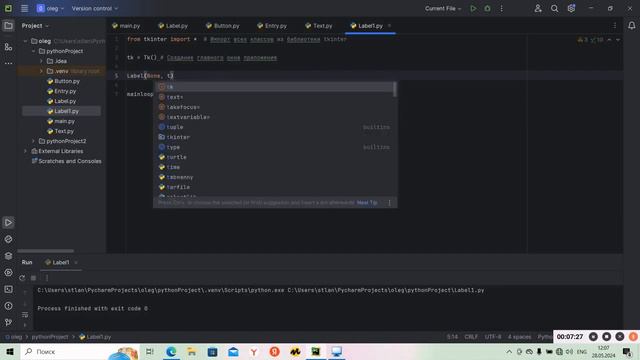Close the Label1 run tab
This screenshot has height=360, width=640.
coord(76,262)
